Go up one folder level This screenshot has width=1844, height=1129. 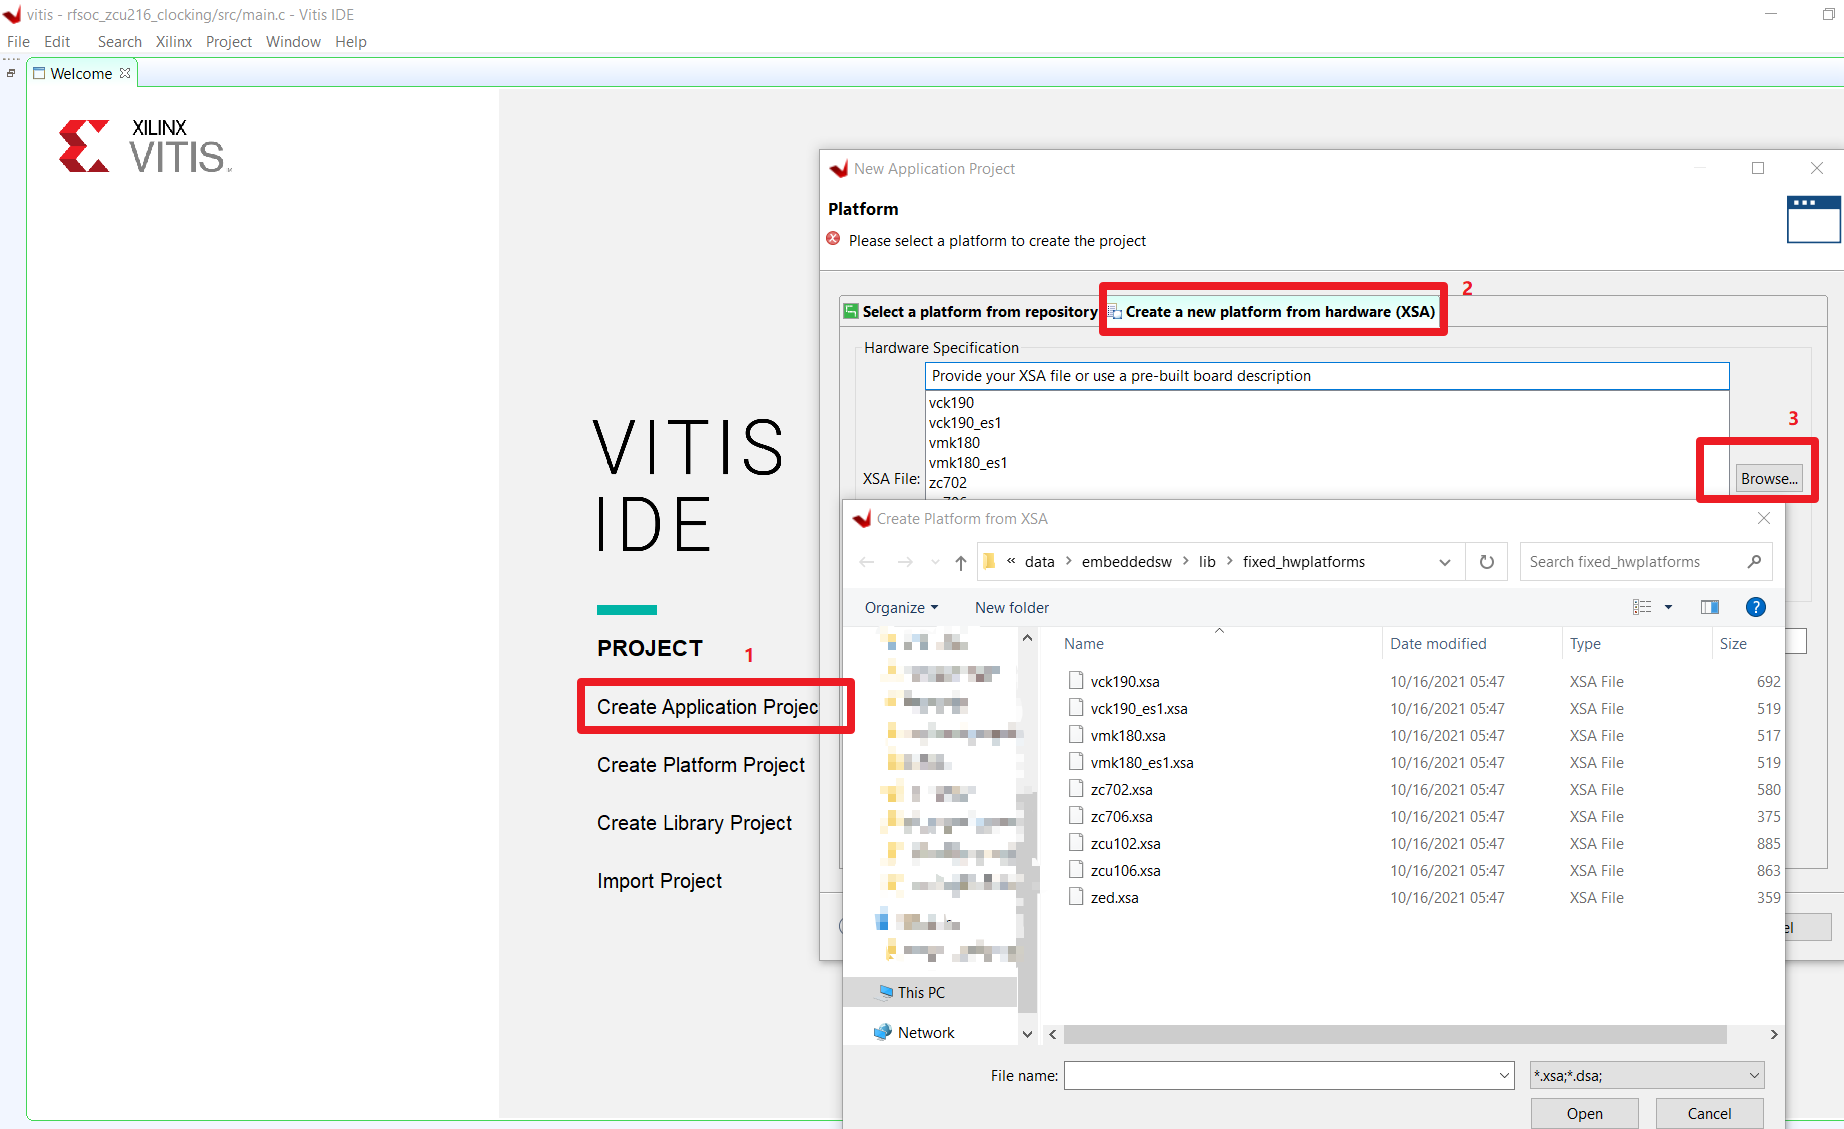point(961,562)
